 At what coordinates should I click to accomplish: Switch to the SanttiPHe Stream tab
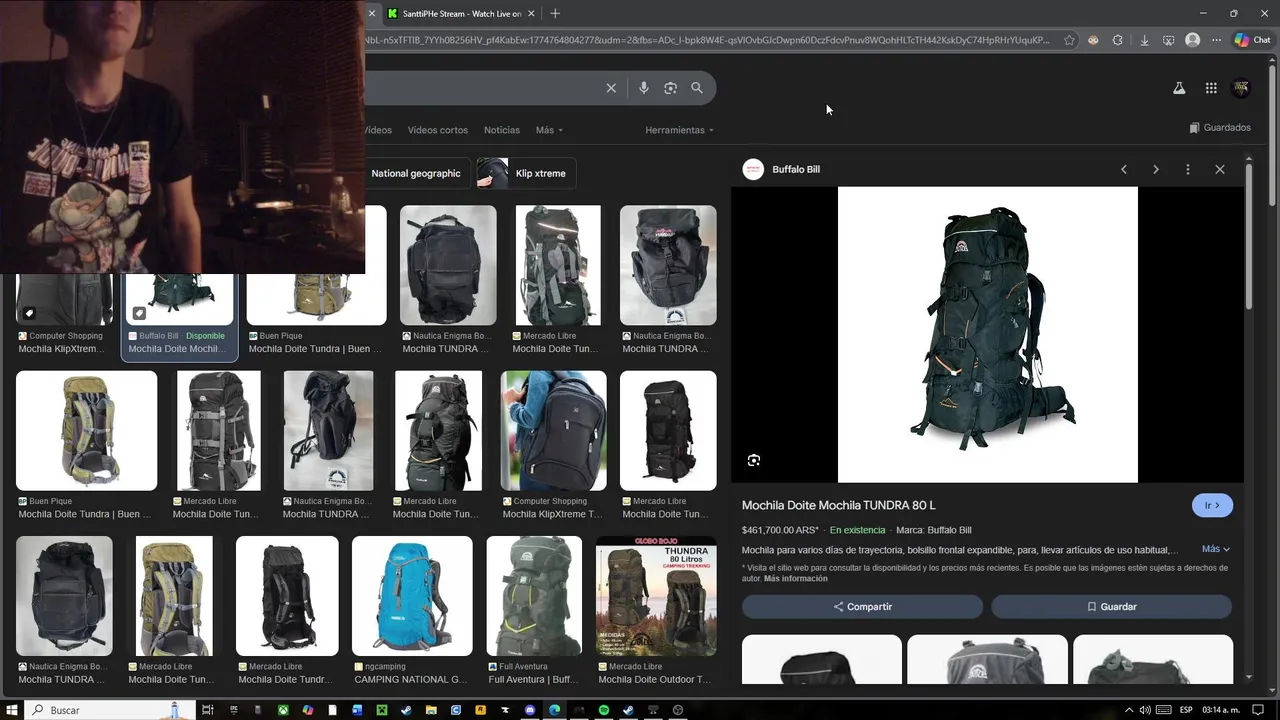[x=461, y=13]
